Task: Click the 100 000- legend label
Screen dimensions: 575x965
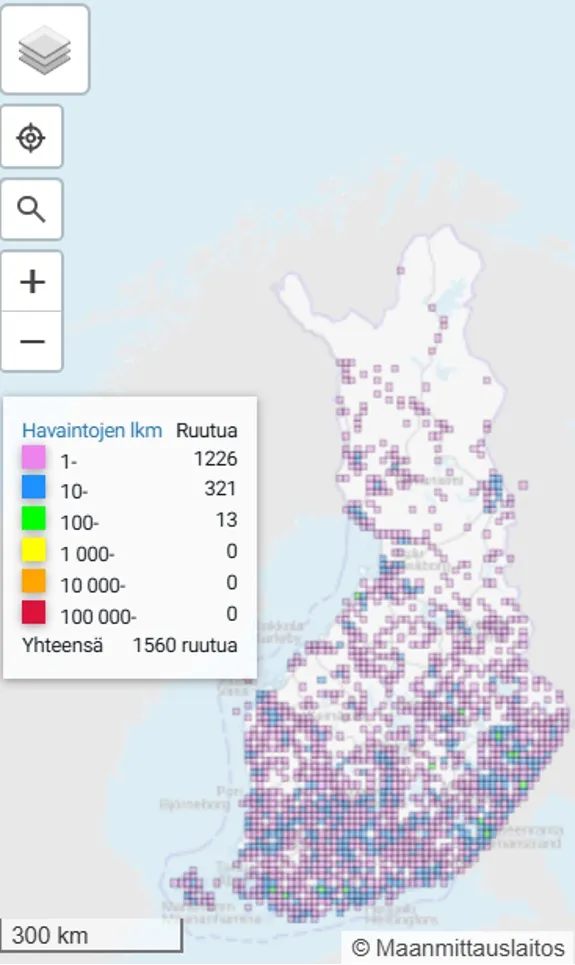Action: 99,616
